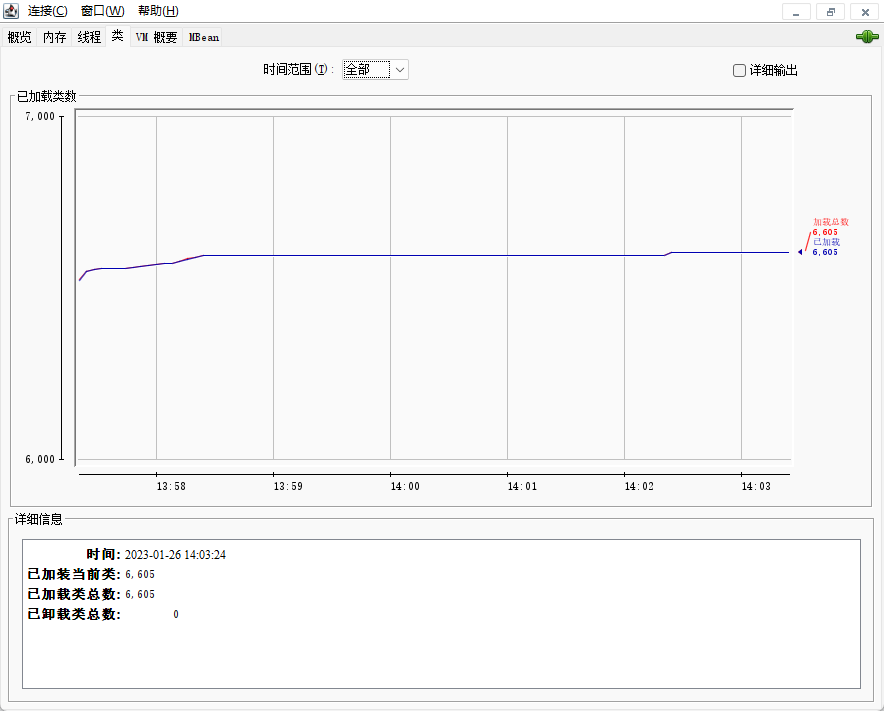Click the 已加载类总数 value 6,605

pos(140,594)
